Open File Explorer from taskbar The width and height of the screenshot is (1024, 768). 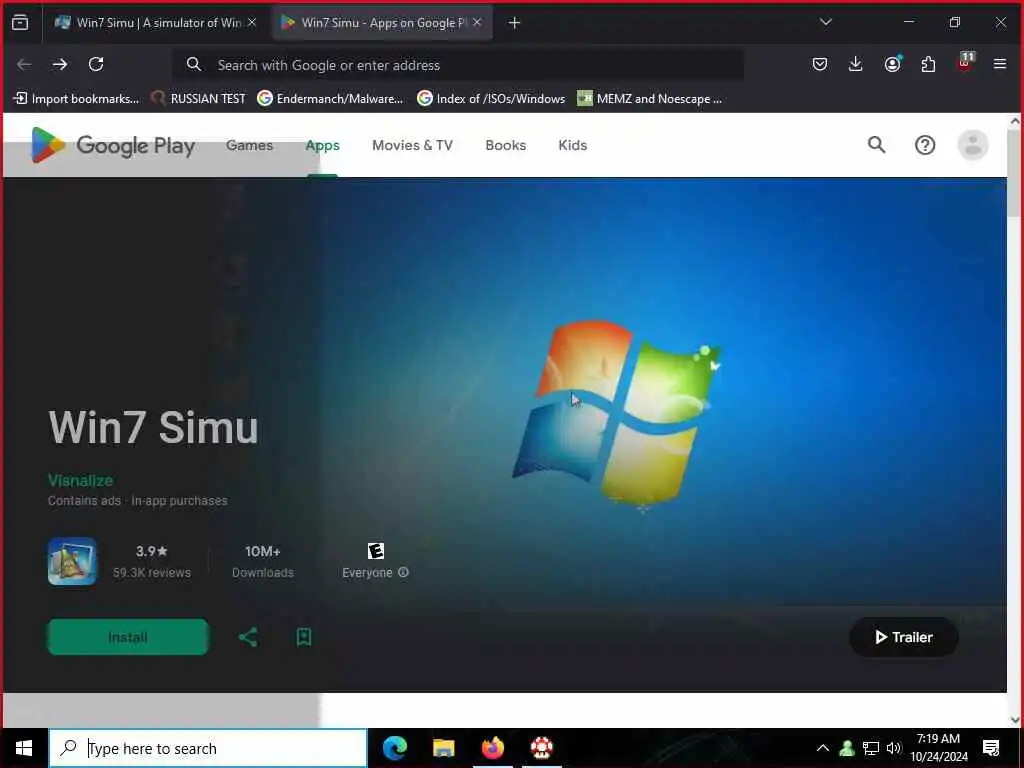click(x=443, y=748)
